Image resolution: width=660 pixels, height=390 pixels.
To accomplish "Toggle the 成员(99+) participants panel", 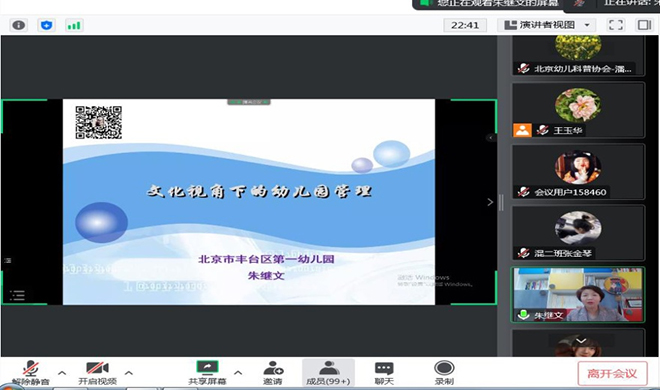I will click(x=328, y=373).
